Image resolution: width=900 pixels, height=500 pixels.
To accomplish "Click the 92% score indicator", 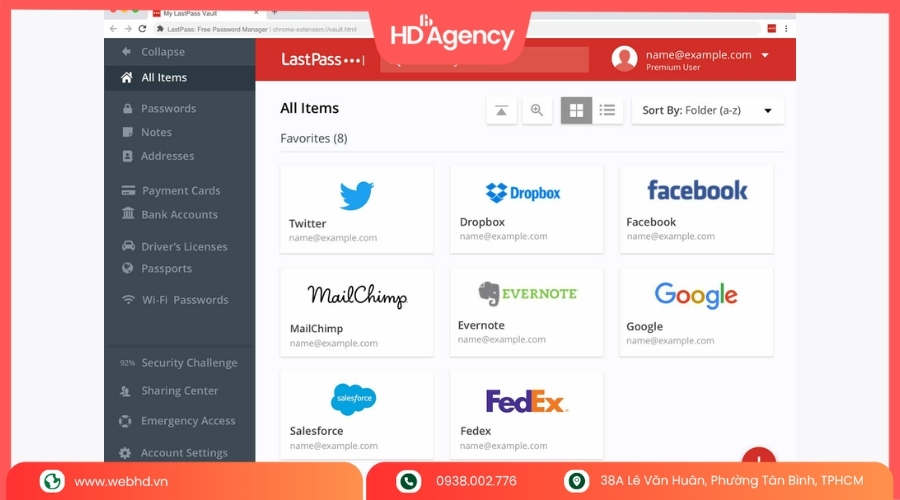I will [127, 363].
